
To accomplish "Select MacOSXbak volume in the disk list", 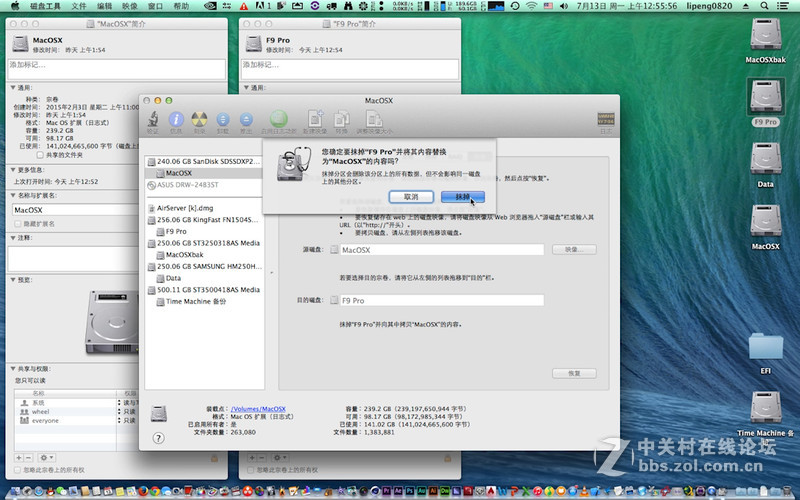I will pyautogui.click(x=184, y=254).
